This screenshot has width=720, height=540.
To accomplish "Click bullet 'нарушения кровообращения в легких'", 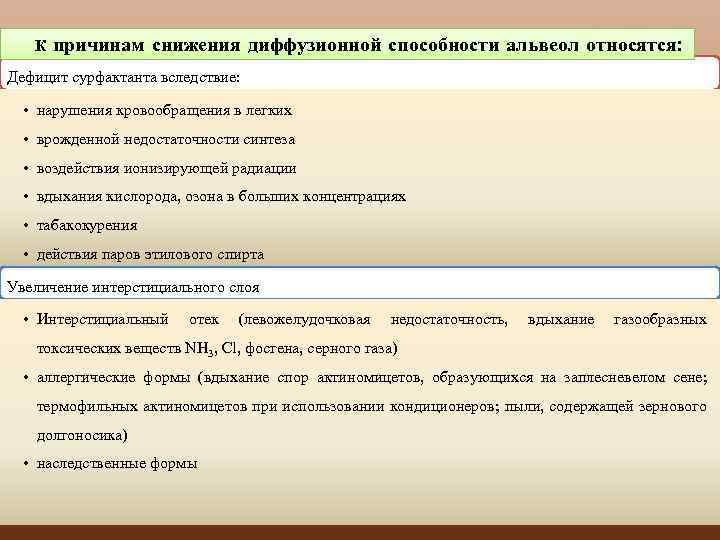I will [164, 111].
